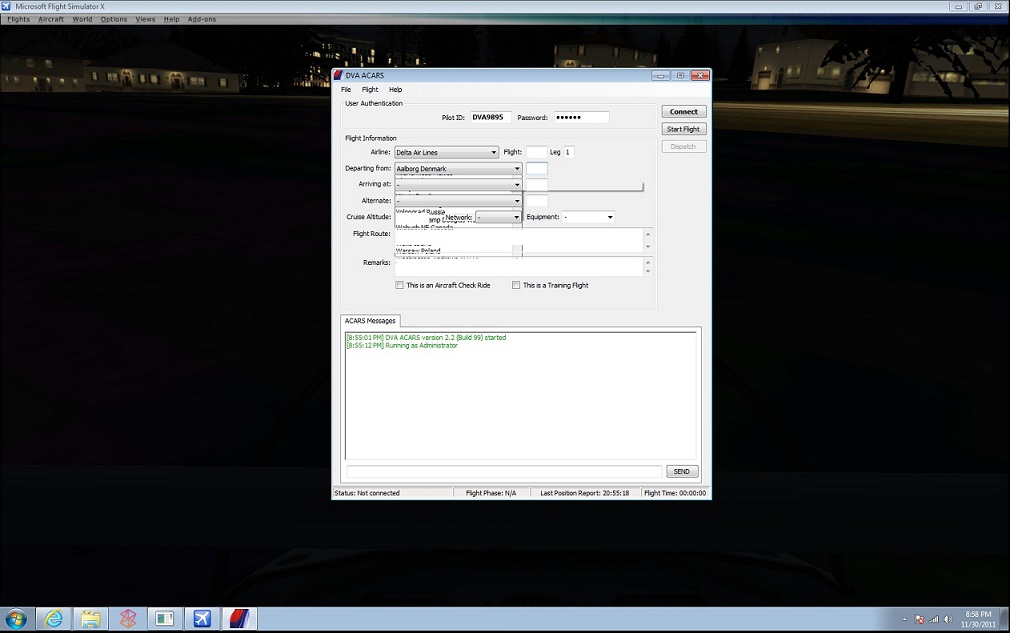Click the Pilot ID field DVA9895
Image resolution: width=1010 pixels, height=633 pixels.
point(490,117)
